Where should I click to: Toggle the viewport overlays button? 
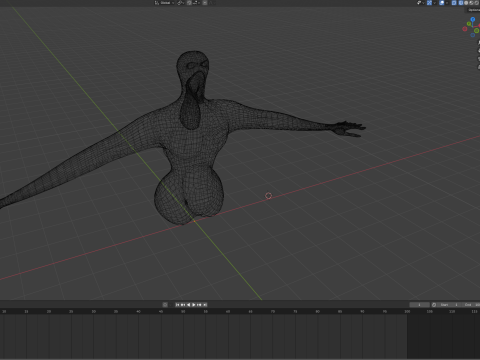pyautogui.click(x=441, y=3)
